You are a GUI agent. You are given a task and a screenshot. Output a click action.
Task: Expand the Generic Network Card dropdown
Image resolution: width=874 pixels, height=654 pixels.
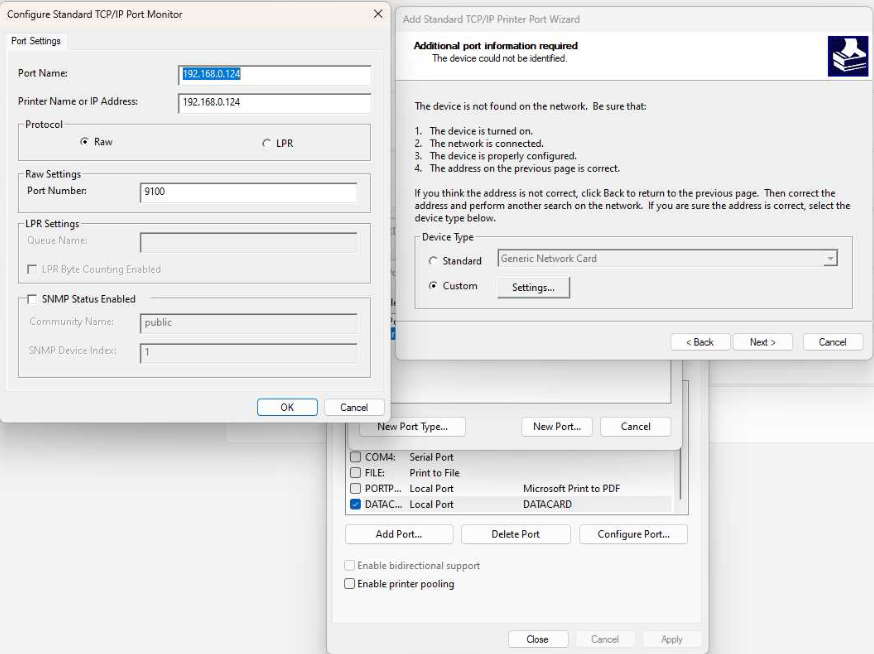click(x=829, y=259)
